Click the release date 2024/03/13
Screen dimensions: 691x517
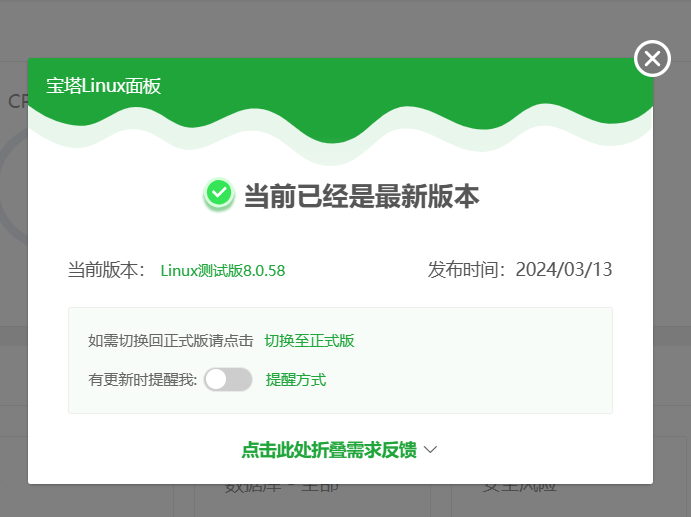[x=564, y=269]
